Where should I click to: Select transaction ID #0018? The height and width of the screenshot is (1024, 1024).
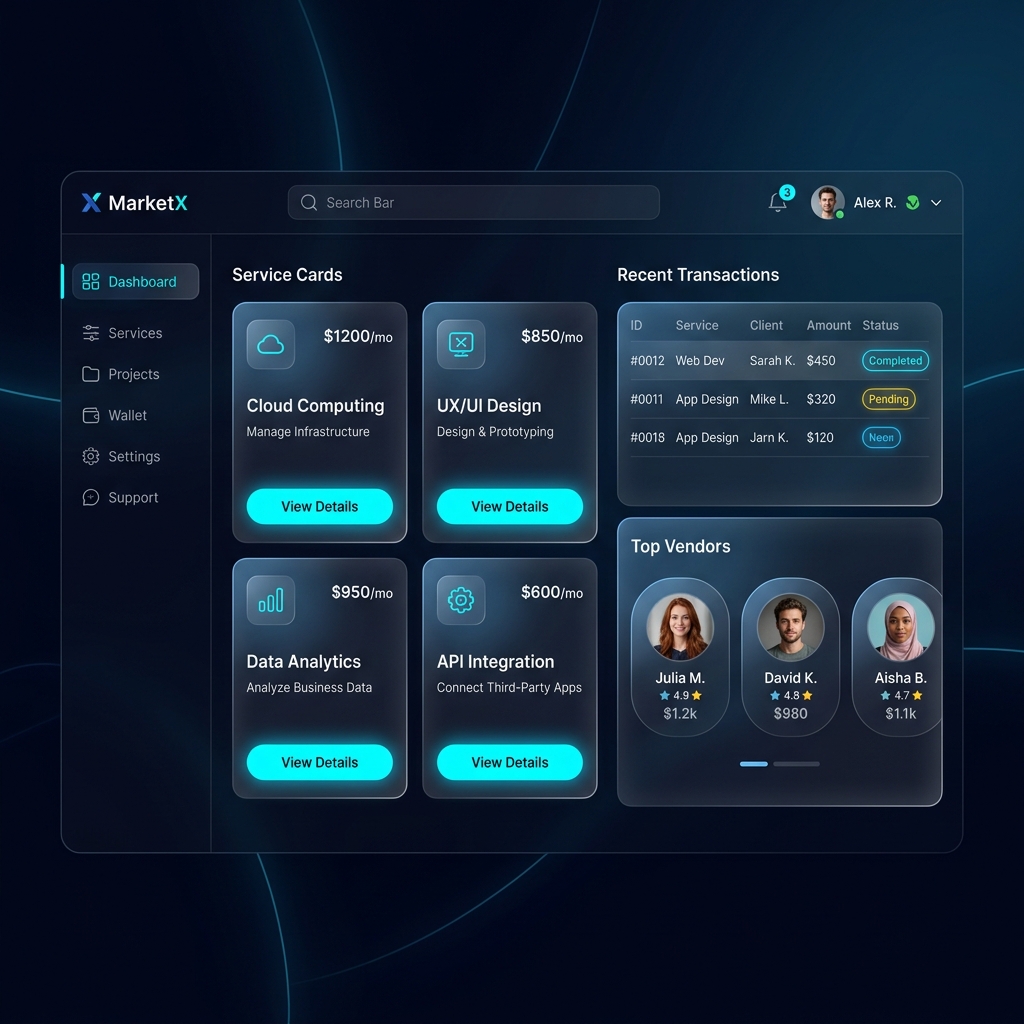pos(647,438)
